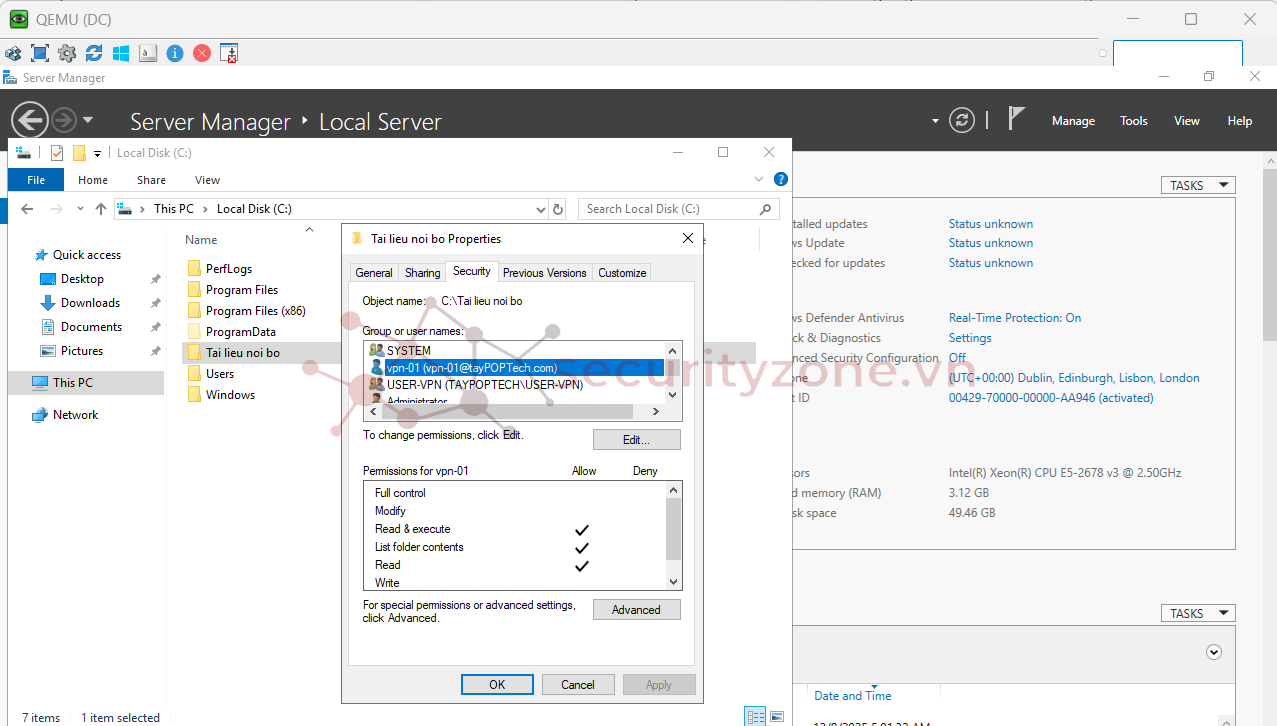Click the Edit... permissions button
This screenshot has width=1277, height=726.
click(x=636, y=440)
